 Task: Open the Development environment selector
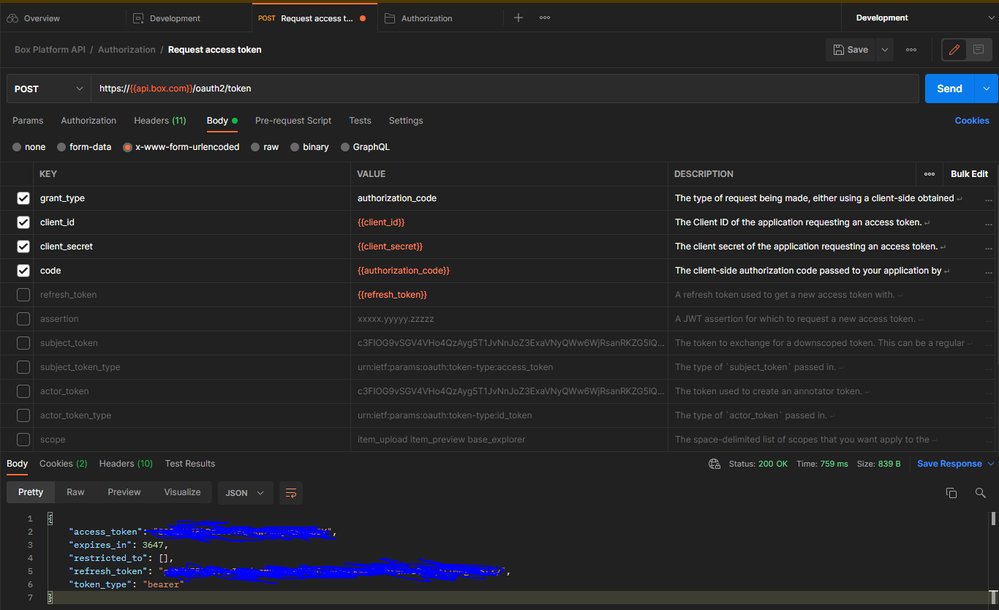coord(918,18)
